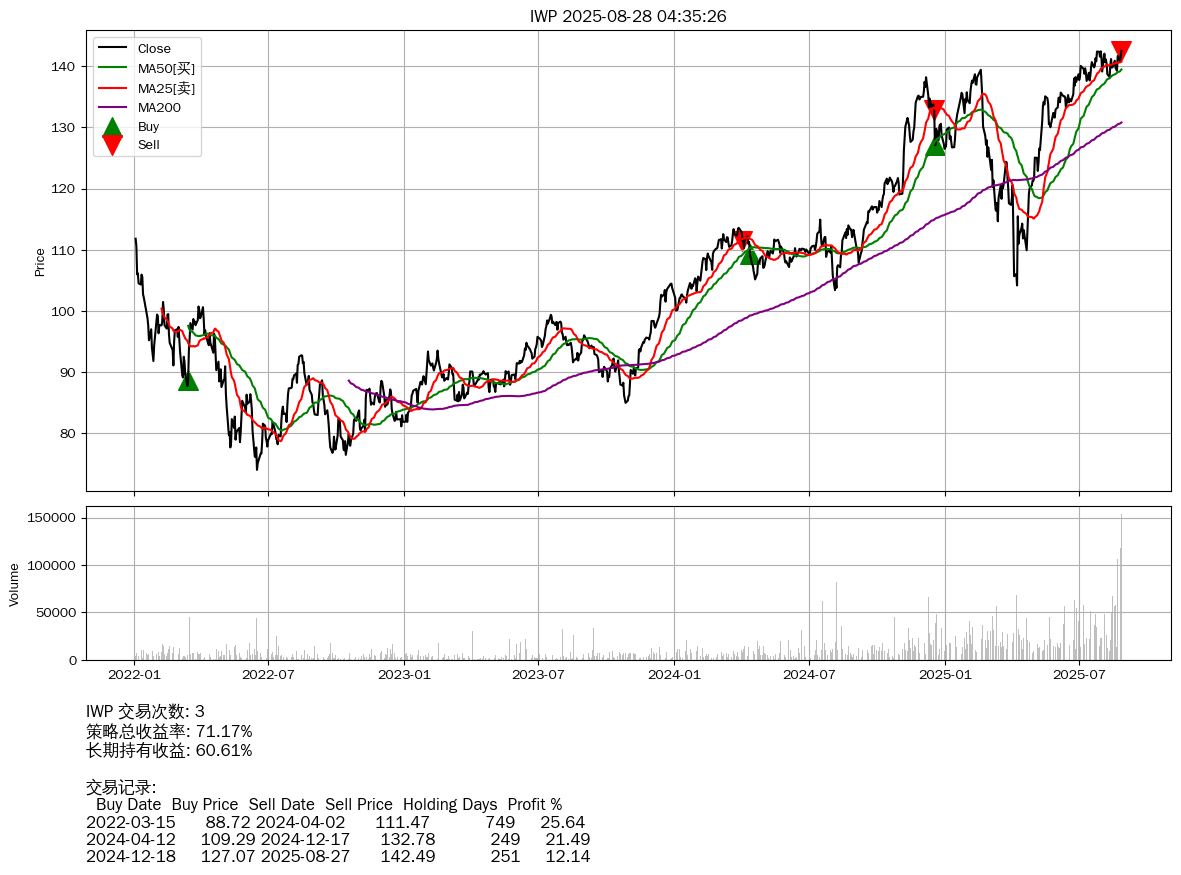Click the MA50[买] legend label
This screenshot has width=1181, height=875.
166,68
